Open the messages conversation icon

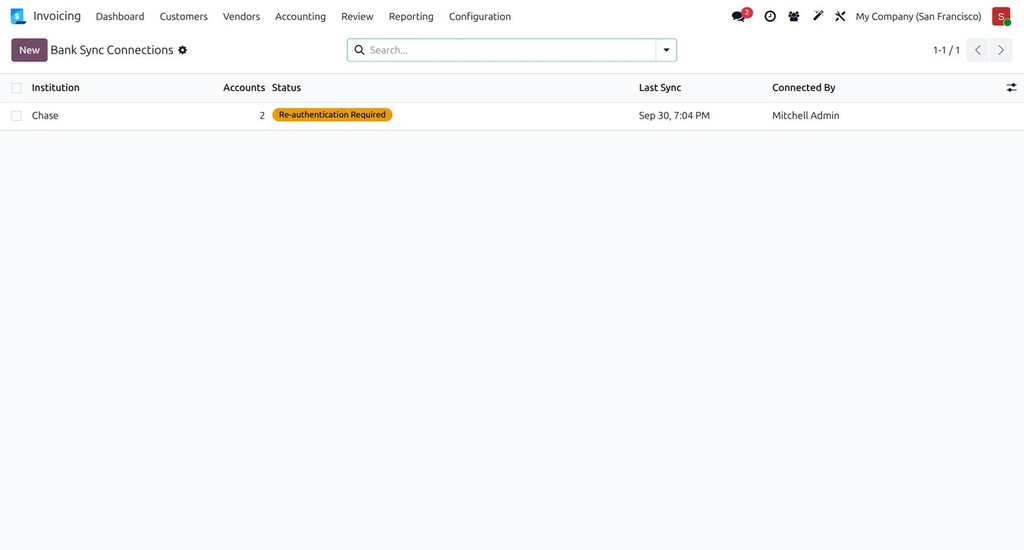pyautogui.click(x=739, y=16)
